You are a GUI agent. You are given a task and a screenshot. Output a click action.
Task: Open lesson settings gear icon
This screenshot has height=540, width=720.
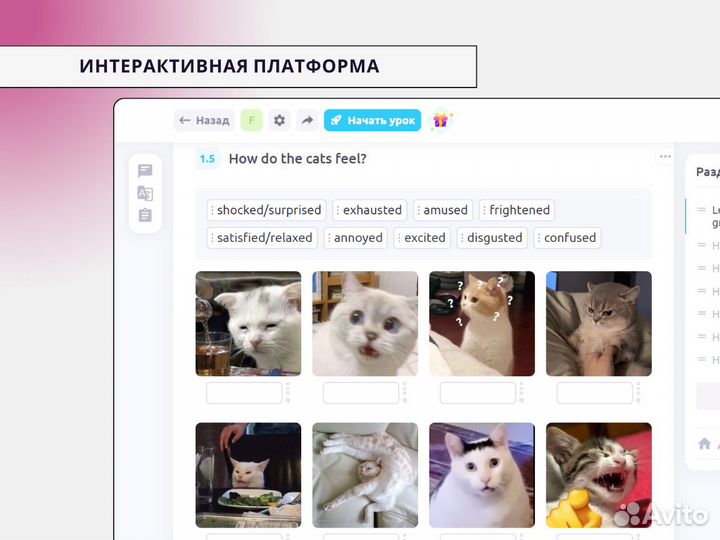(x=279, y=120)
